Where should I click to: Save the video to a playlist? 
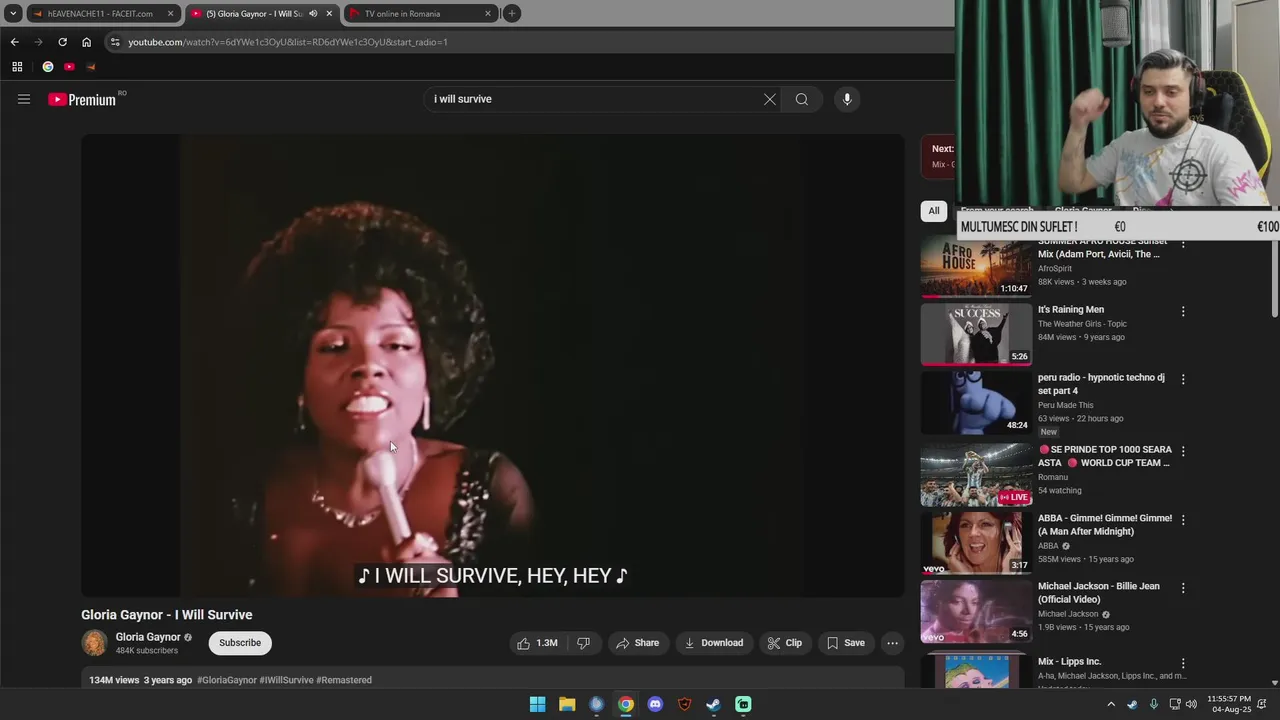pos(845,643)
